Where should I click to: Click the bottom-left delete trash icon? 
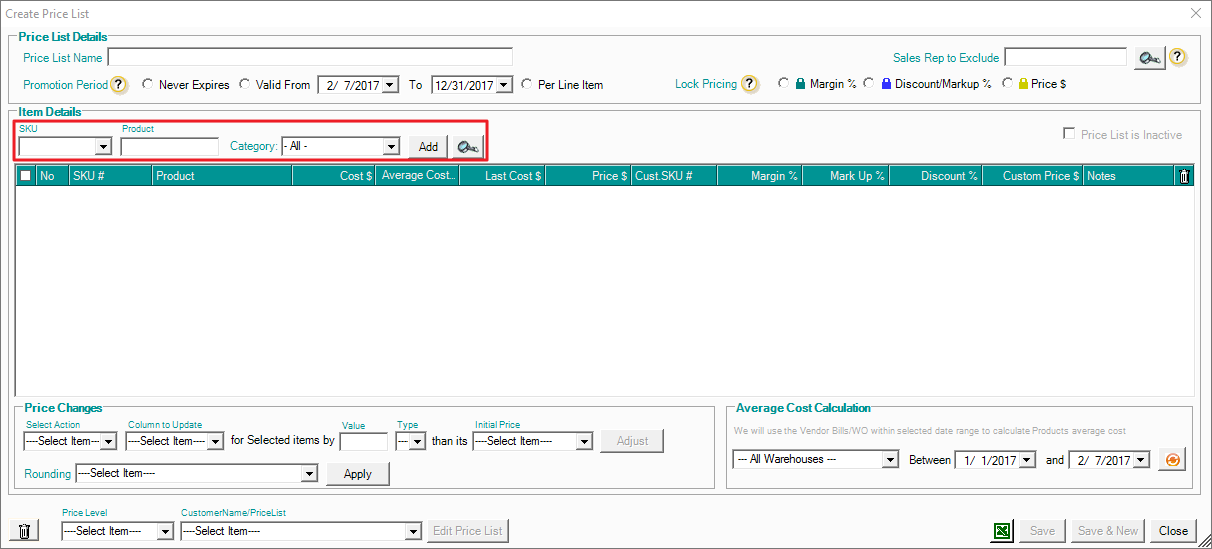[25, 531]
